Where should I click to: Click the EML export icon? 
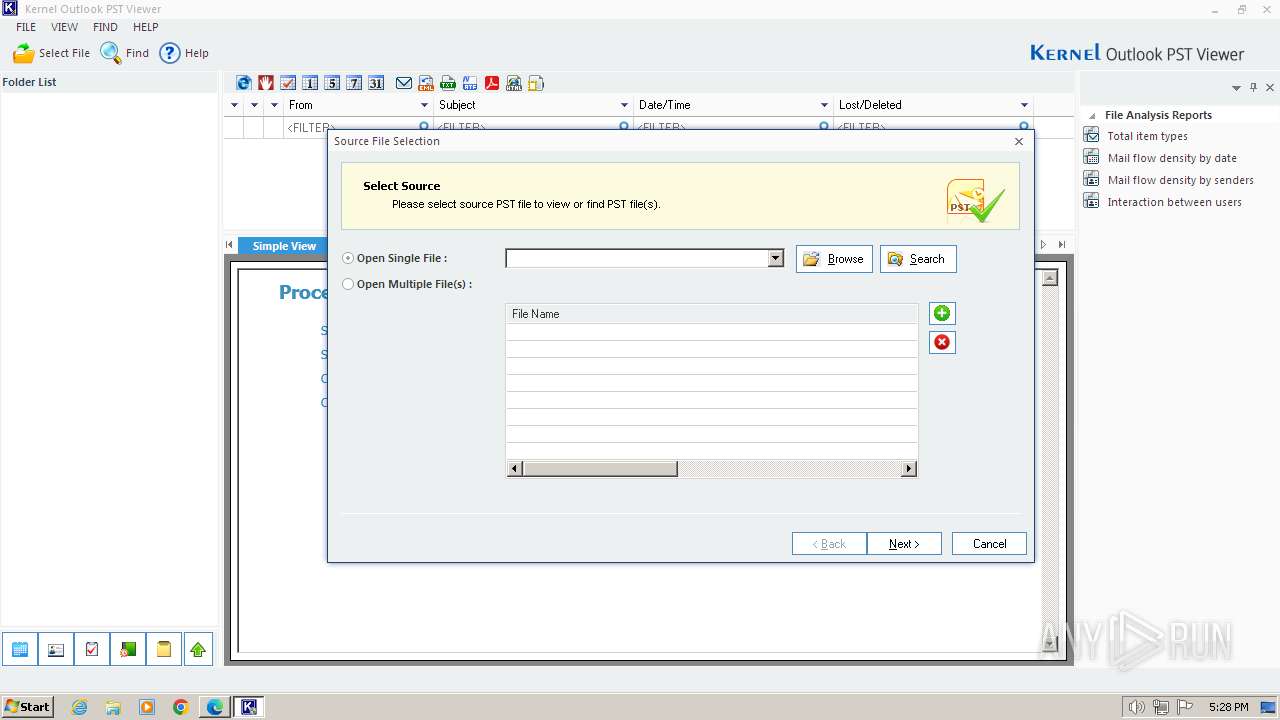point(426,83)
